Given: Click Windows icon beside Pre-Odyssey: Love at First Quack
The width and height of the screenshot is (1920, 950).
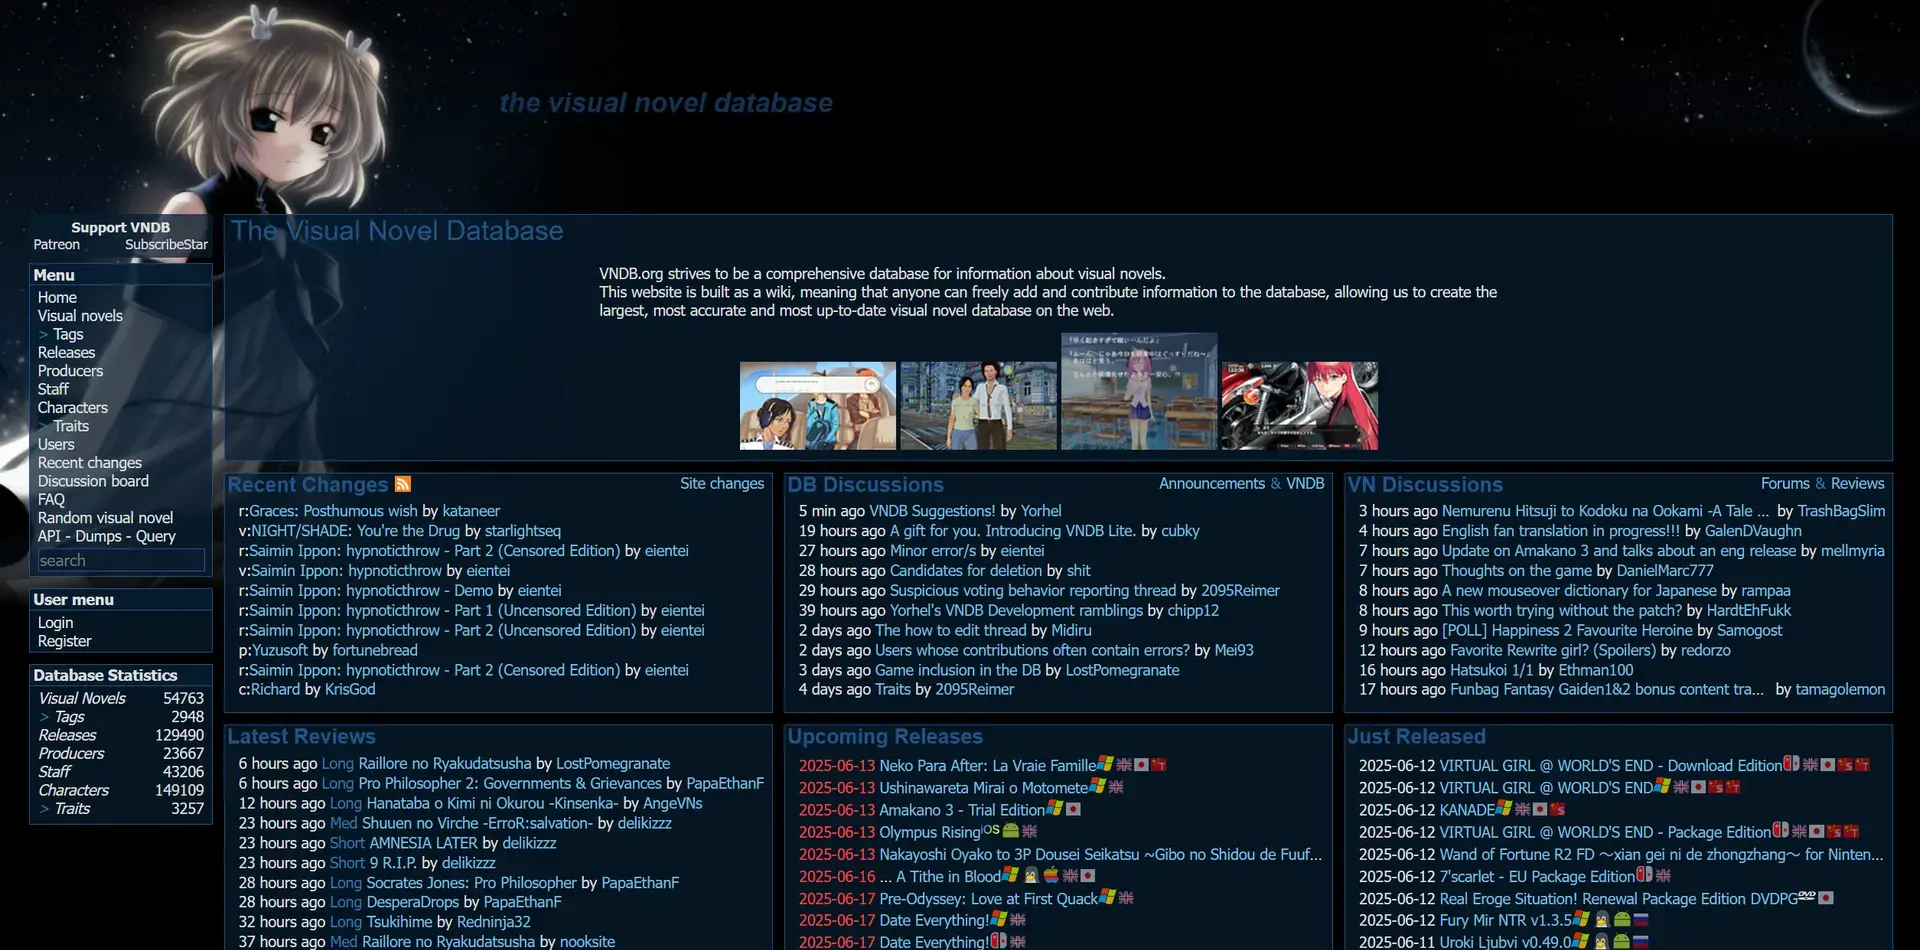Looking at the screenshot, I should click(x=1107, y=896).
